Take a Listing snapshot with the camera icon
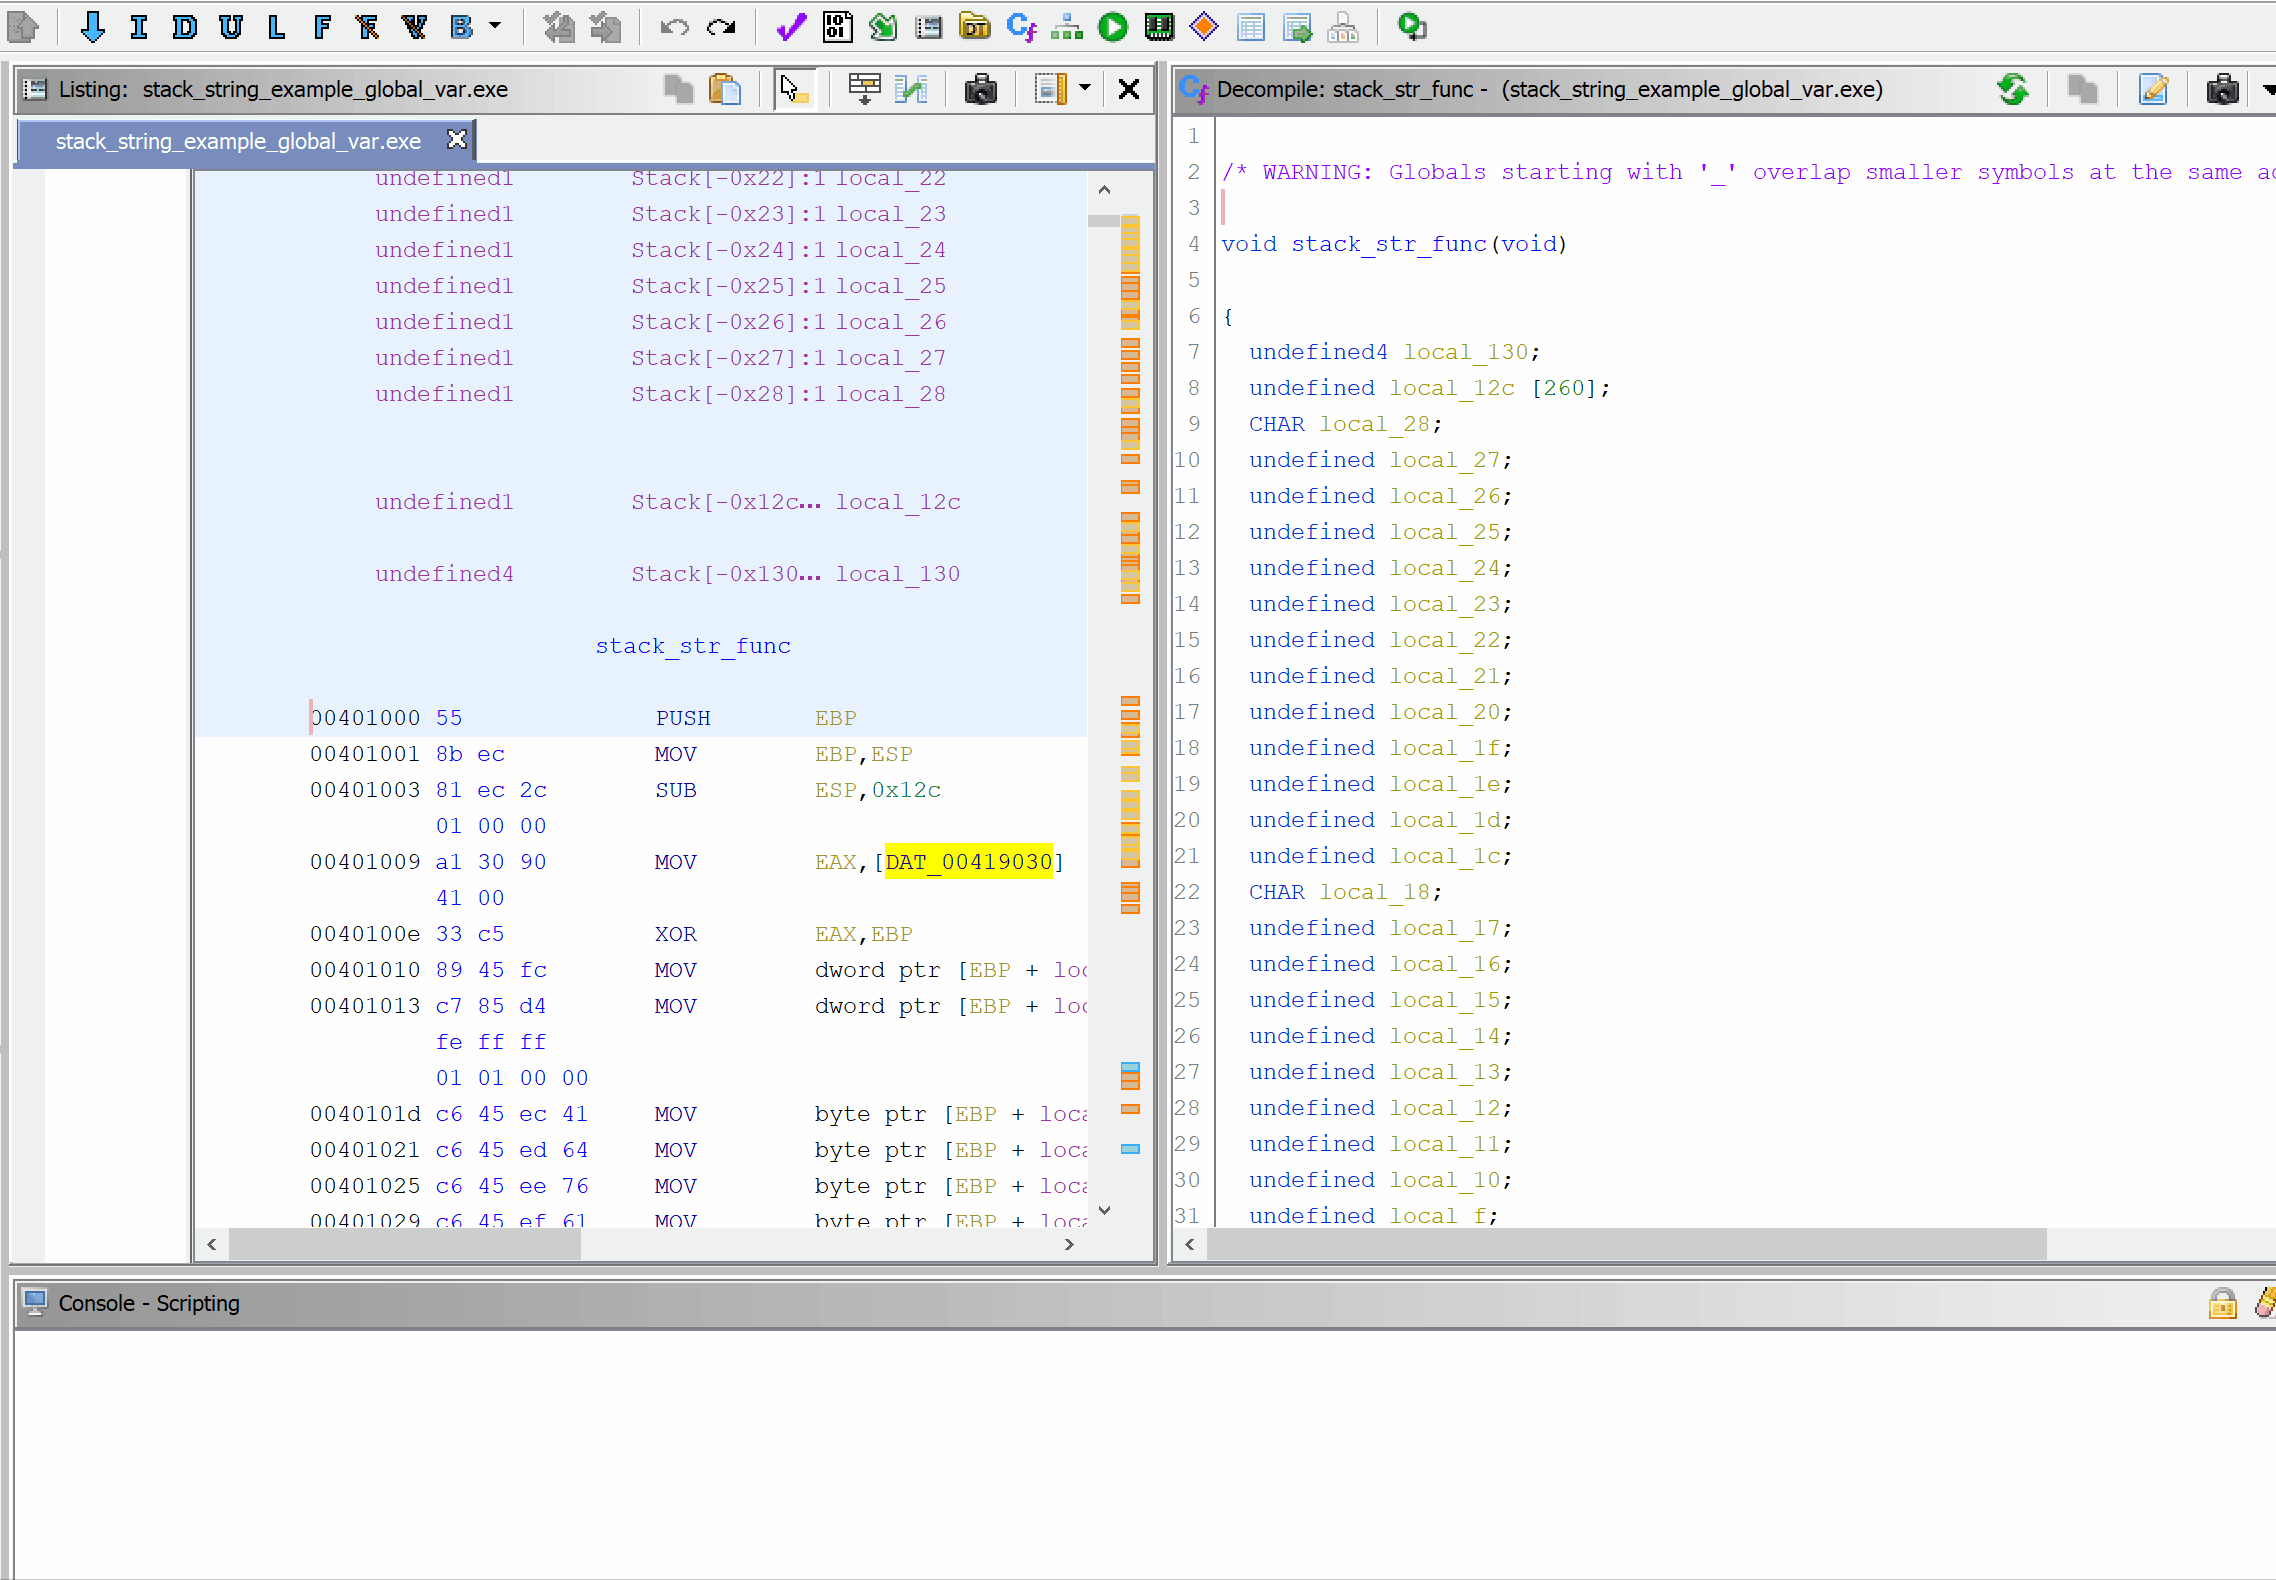The width and height of the screenshot is (2276, 1580). 980,89
